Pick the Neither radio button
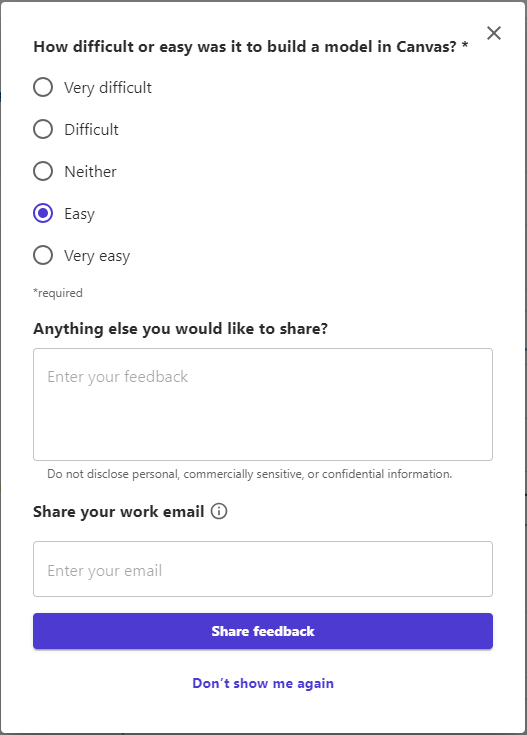 43,171
